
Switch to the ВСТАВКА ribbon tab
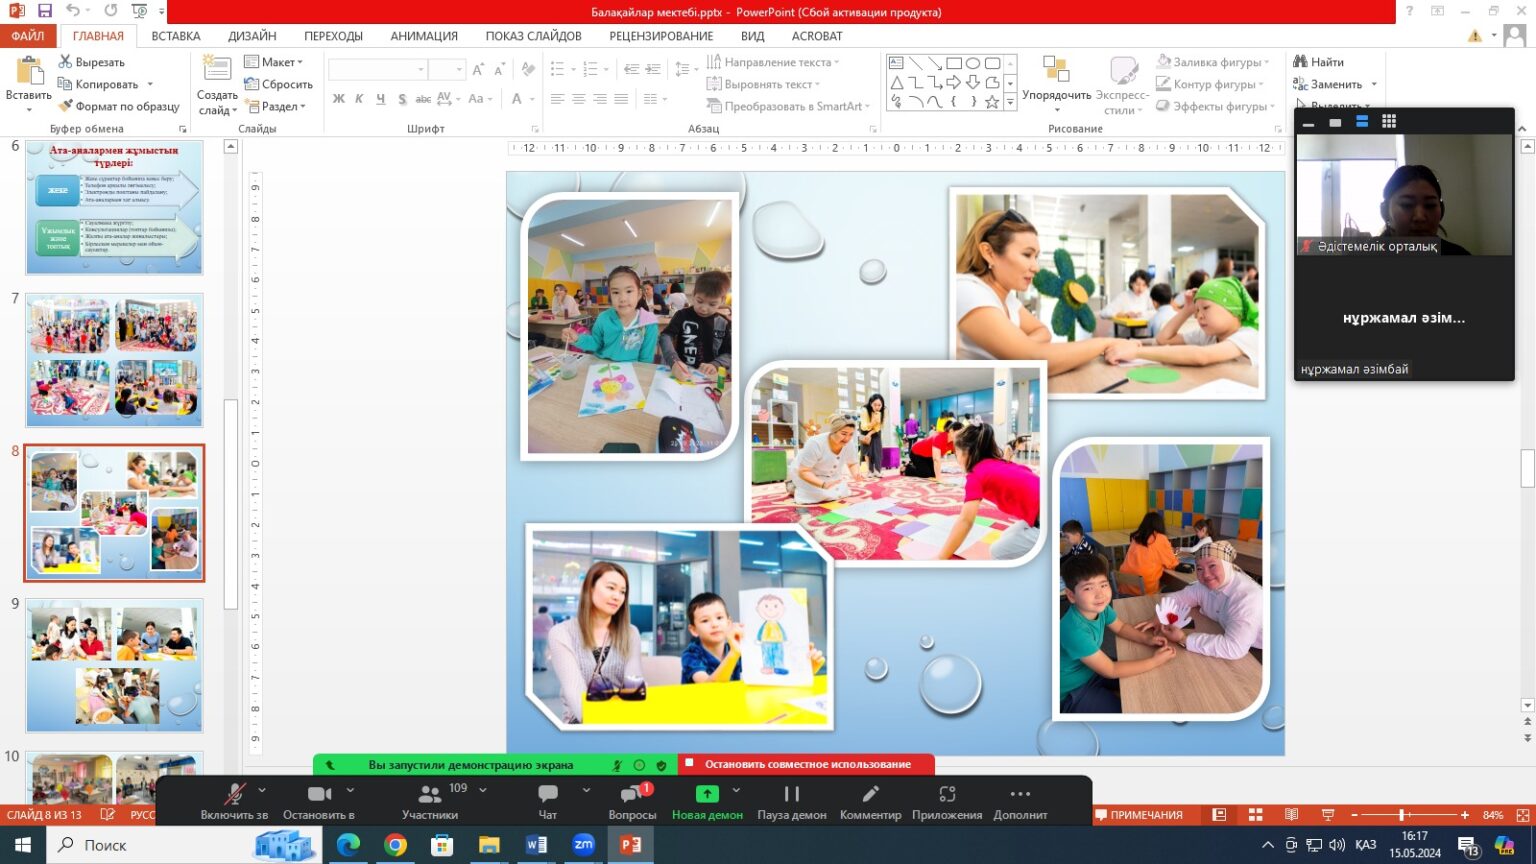pyautogui.click(x=176, y=36)
